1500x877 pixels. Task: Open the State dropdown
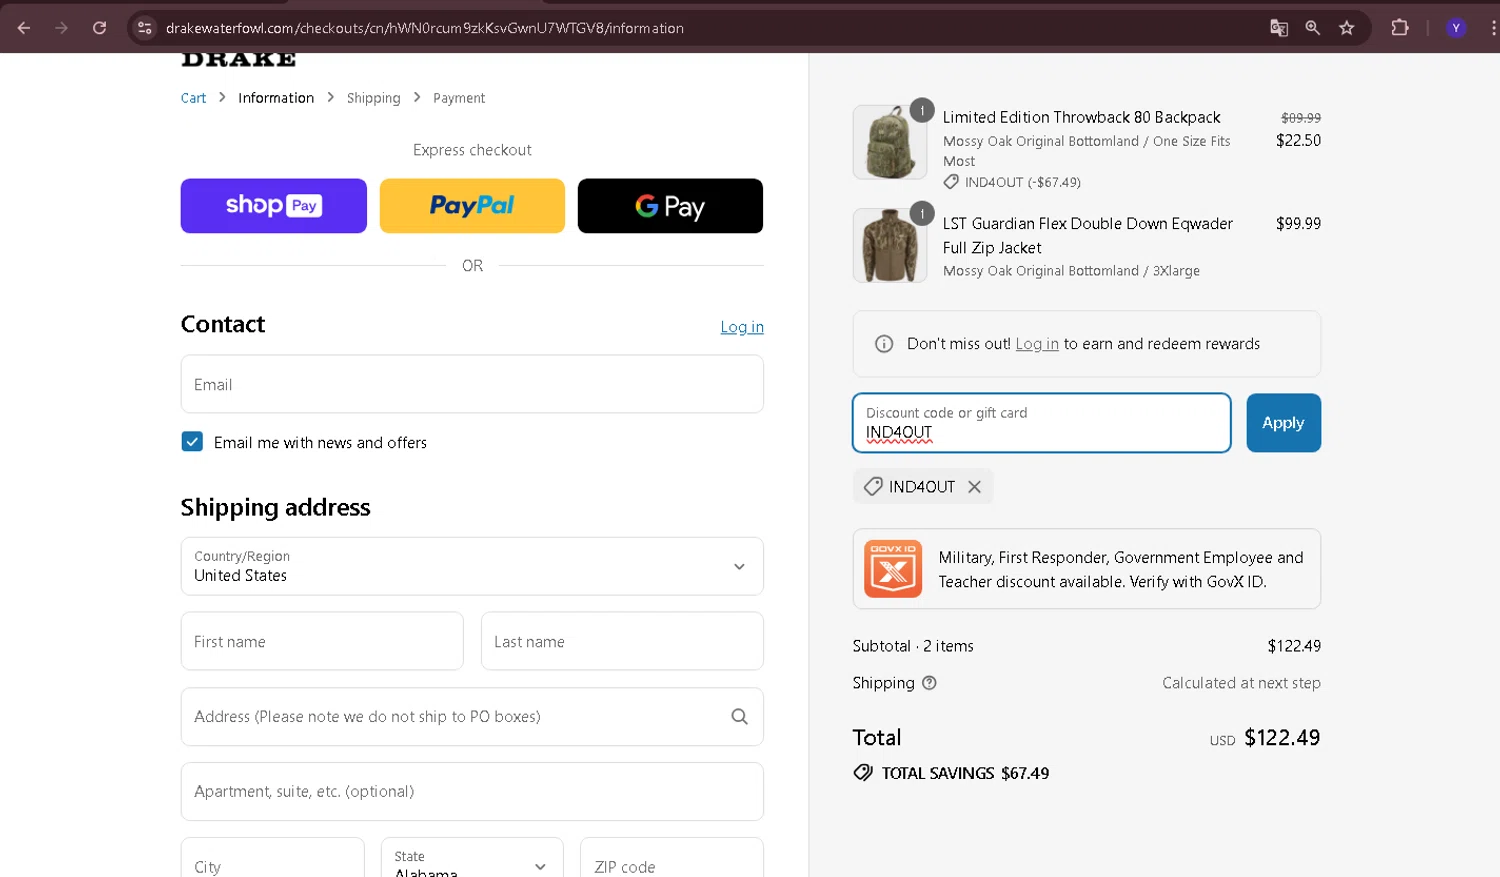point(472,858)
